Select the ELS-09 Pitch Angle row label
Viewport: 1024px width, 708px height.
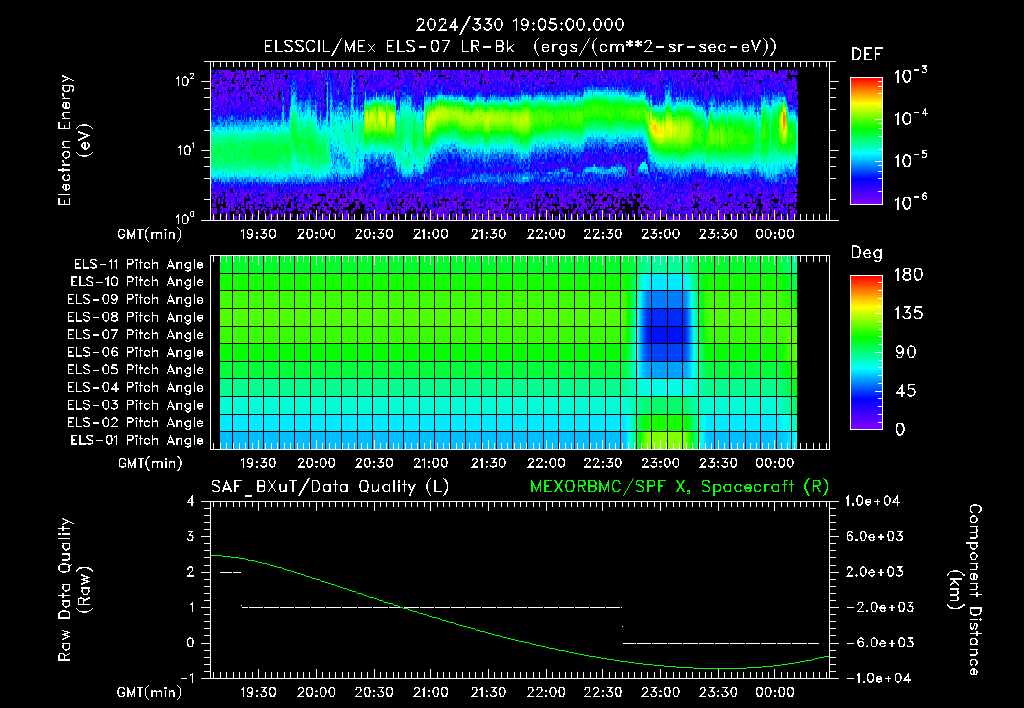(x=135, y=300)
